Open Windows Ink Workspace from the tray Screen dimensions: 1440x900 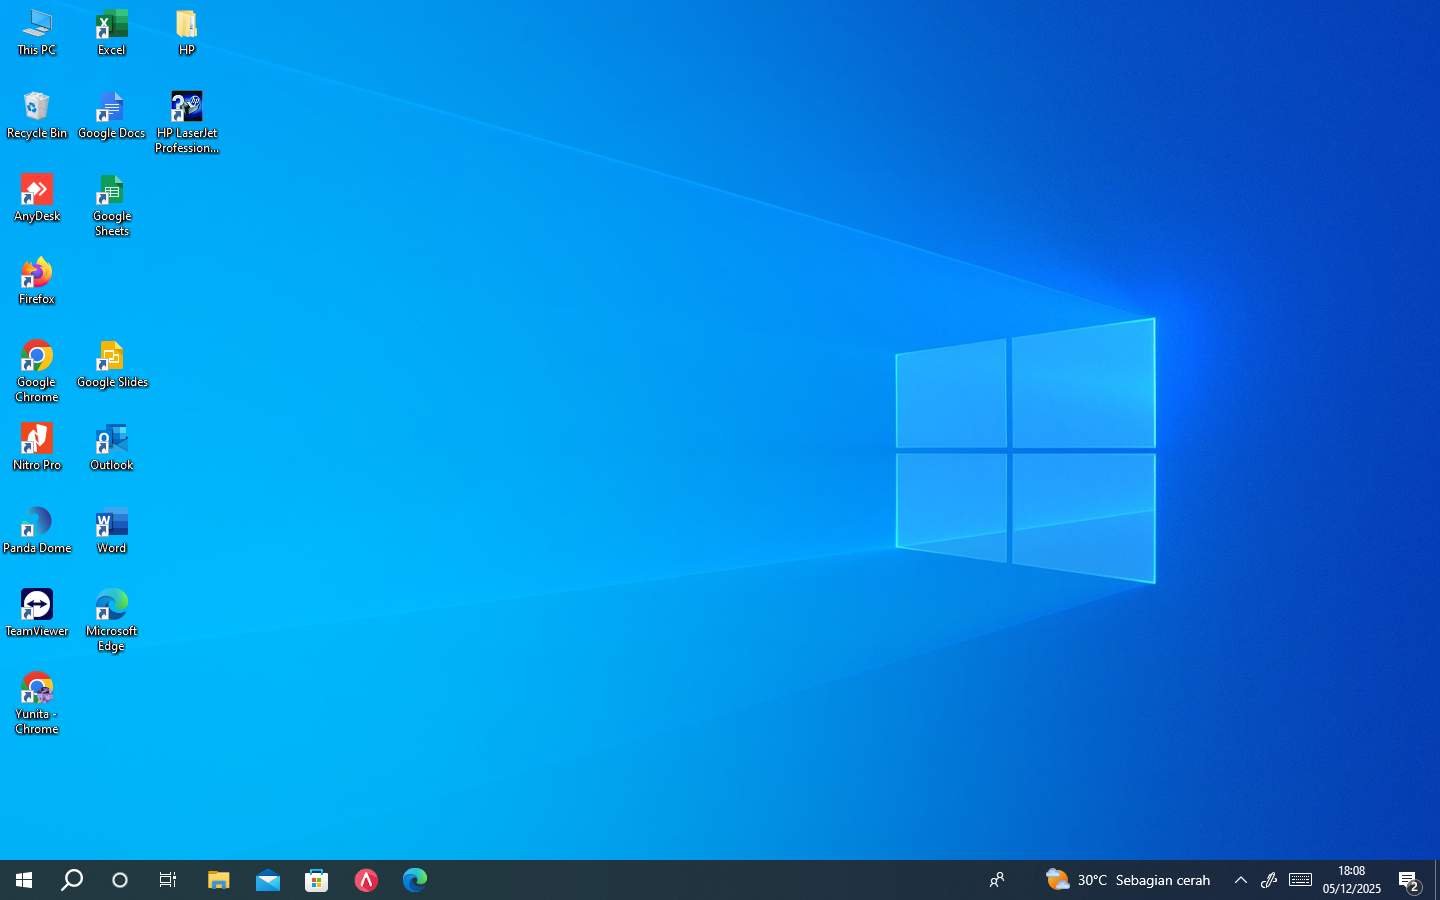(x=1268, y=881)
